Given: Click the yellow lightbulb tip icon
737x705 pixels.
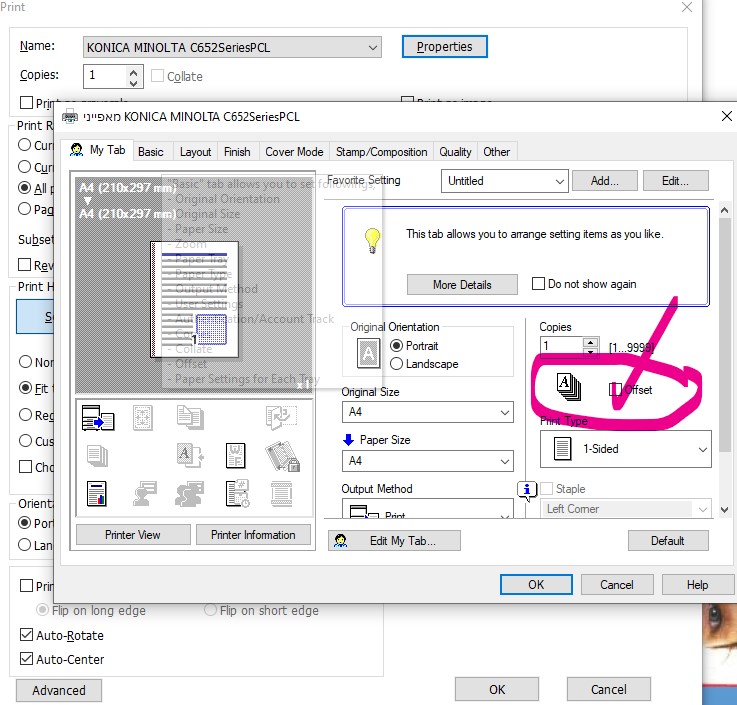Looking at the screenshot, I should click(372, 241).
